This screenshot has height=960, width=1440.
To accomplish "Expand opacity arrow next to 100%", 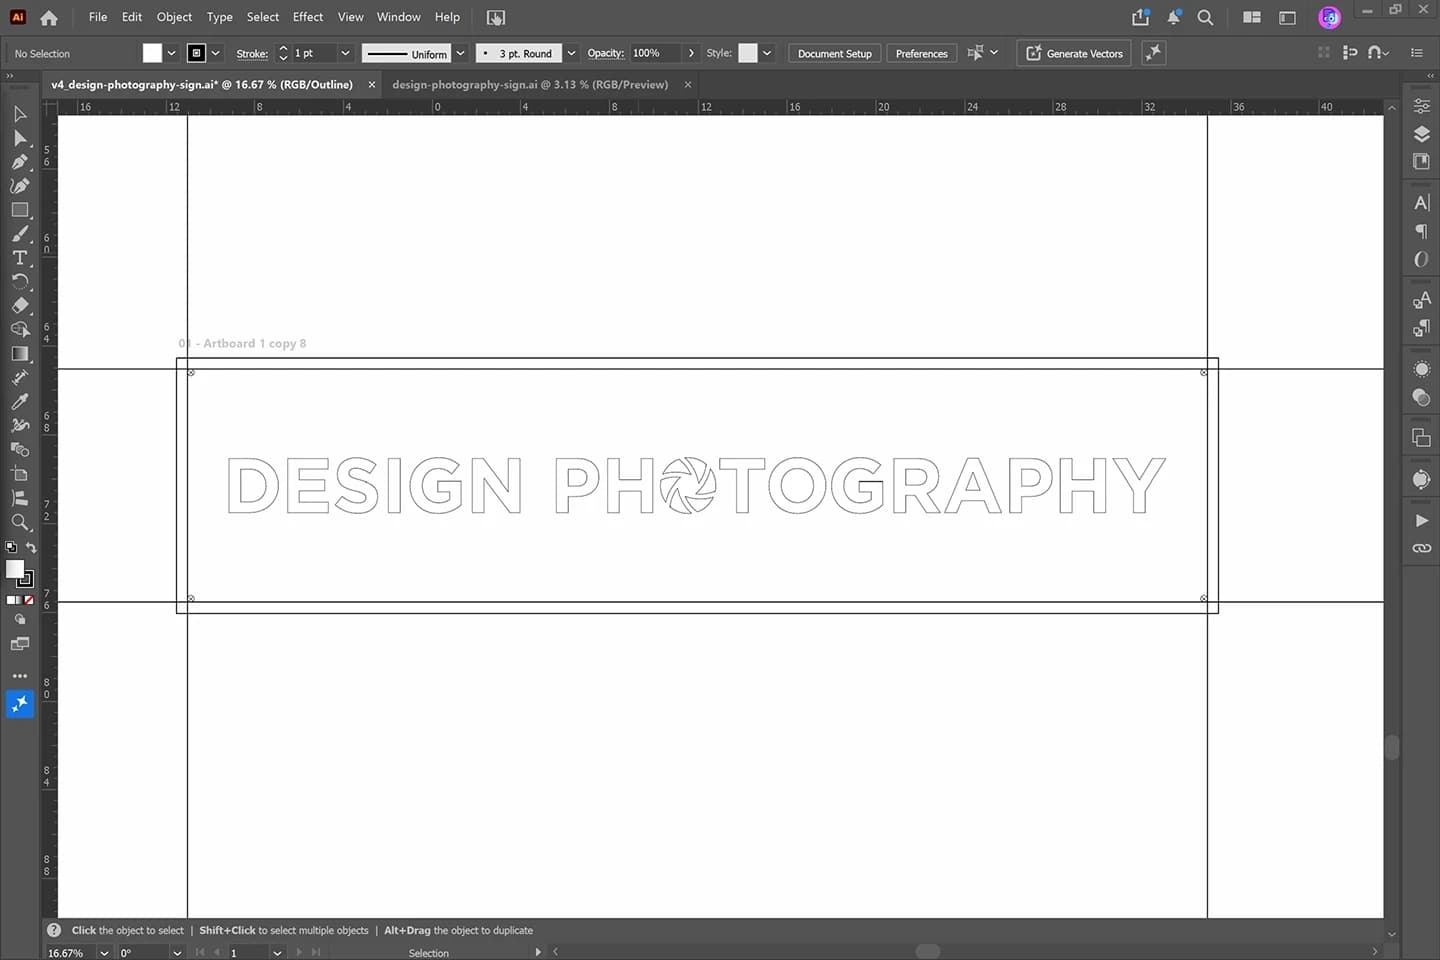I will [x=691, y=53].
